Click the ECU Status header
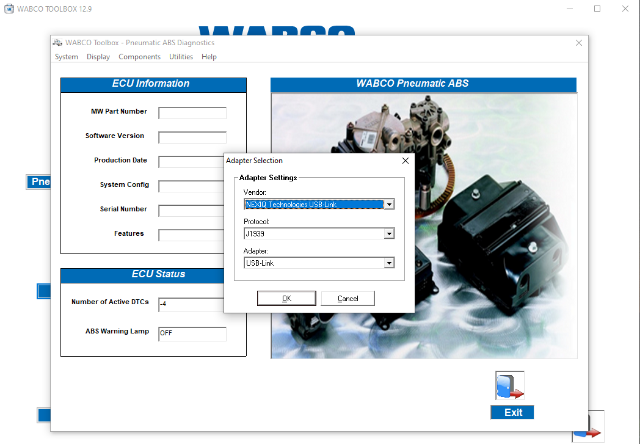 coord(142,275)
